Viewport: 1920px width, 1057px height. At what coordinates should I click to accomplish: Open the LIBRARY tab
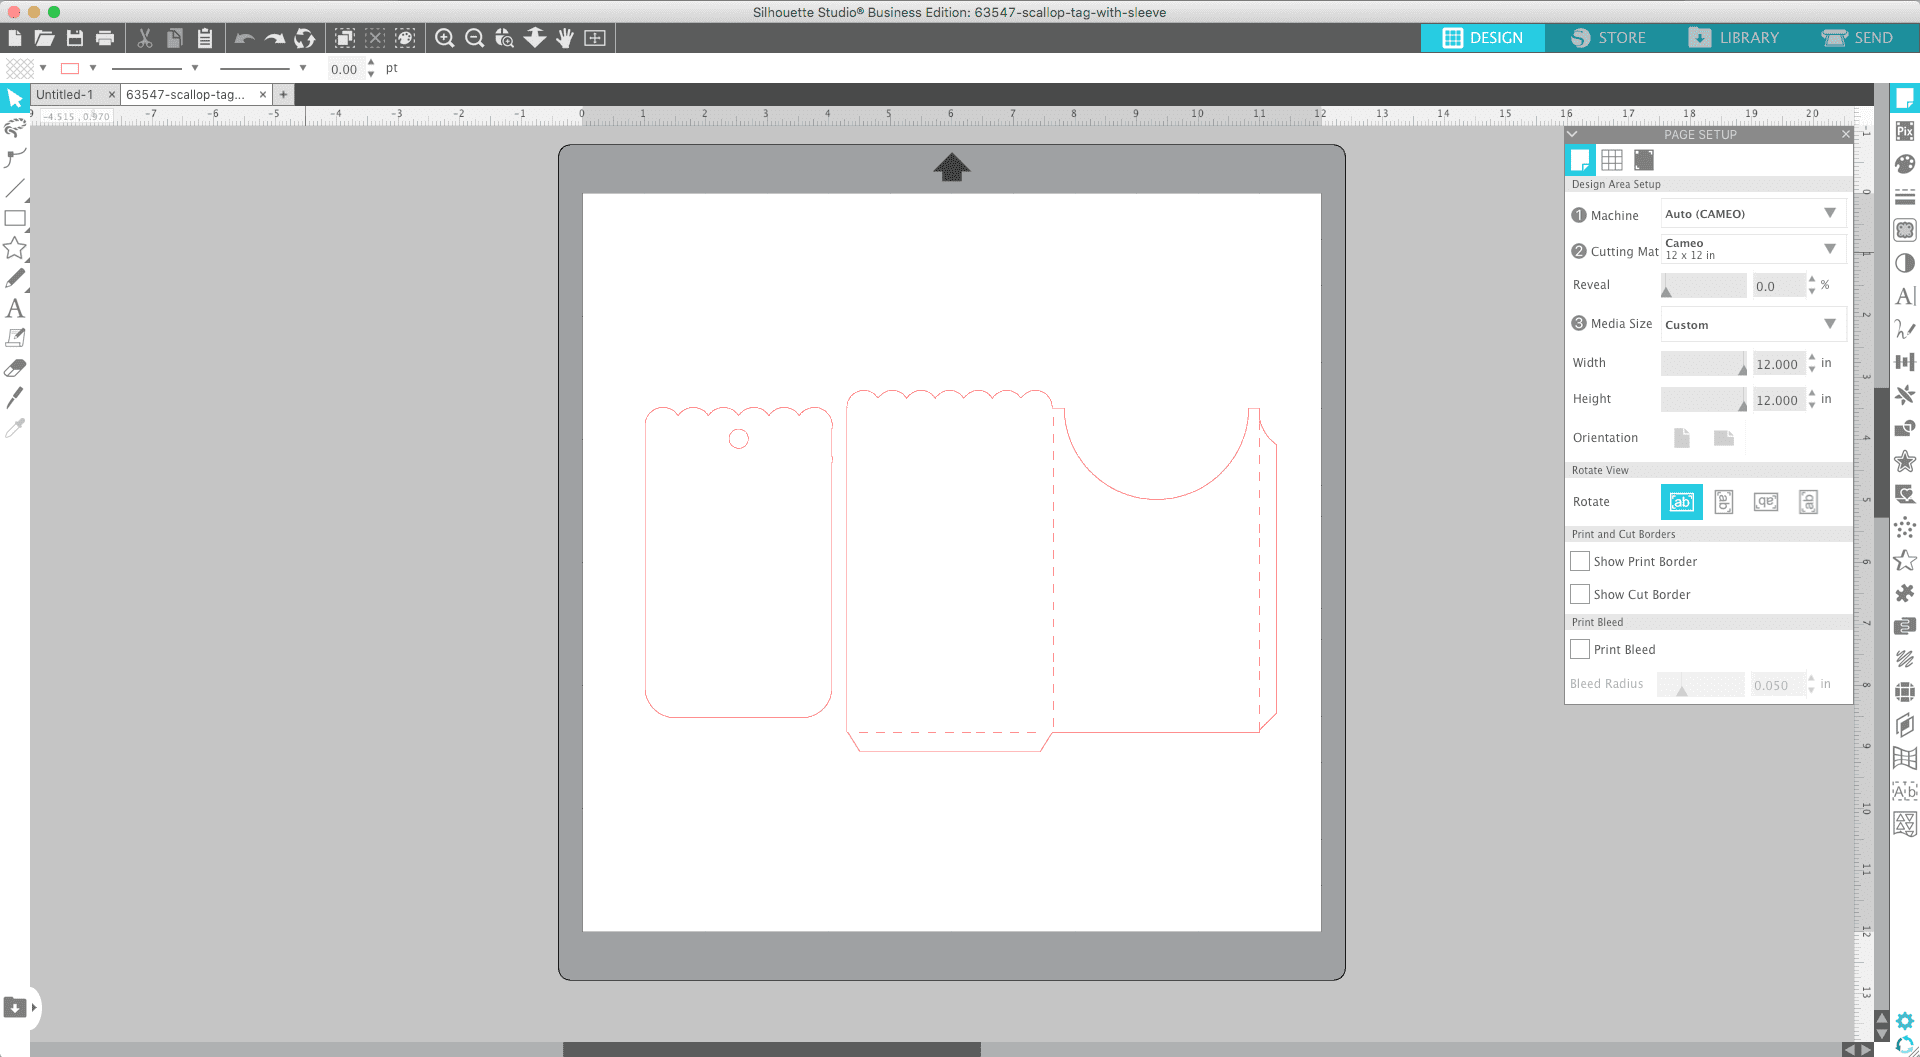(1734, 38)
